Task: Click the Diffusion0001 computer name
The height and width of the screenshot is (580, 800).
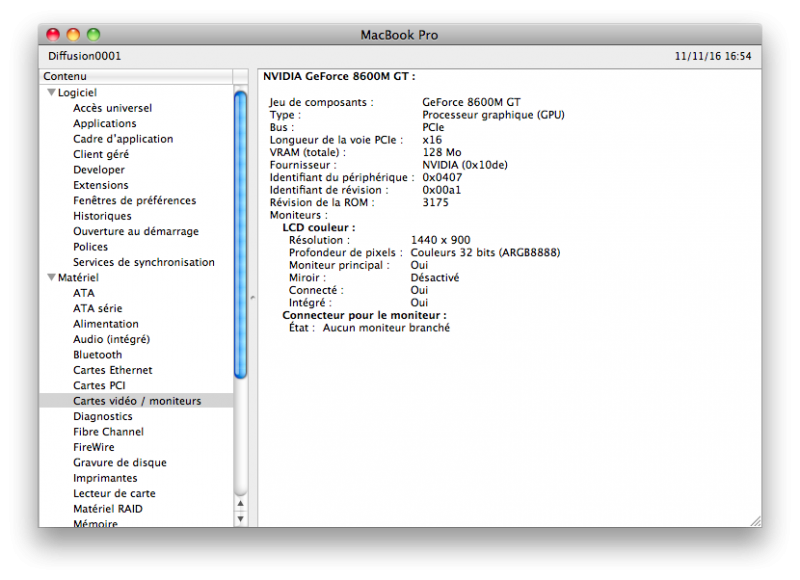Action: point(85,56)
